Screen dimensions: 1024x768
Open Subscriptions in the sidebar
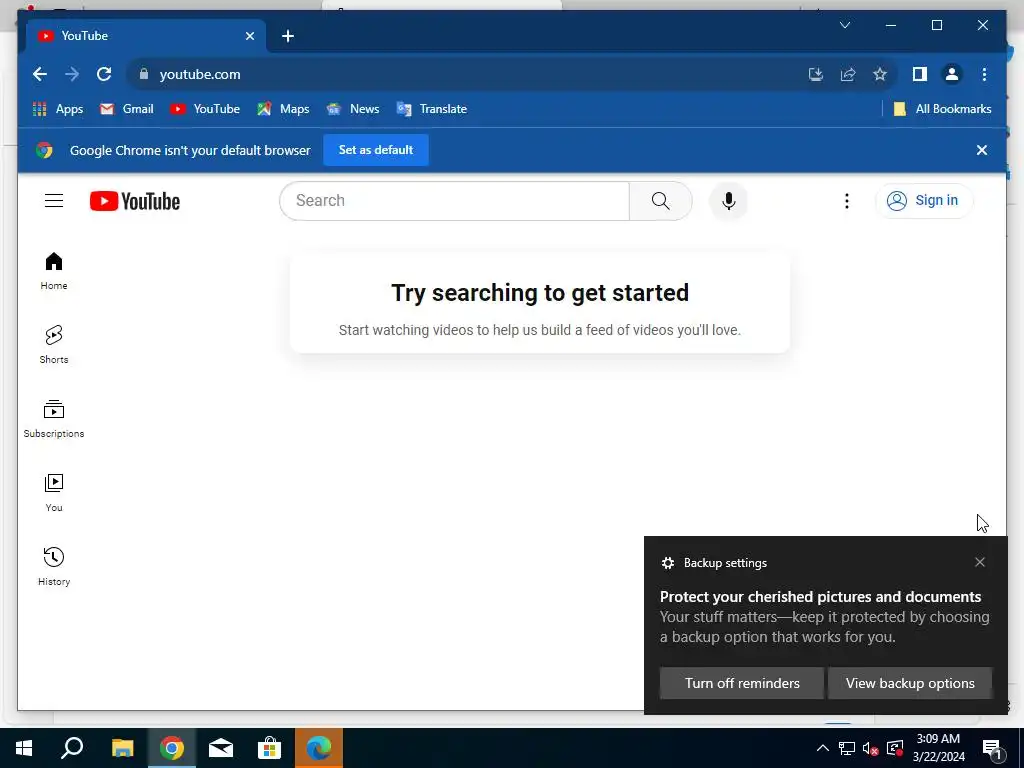coord(54,419)
